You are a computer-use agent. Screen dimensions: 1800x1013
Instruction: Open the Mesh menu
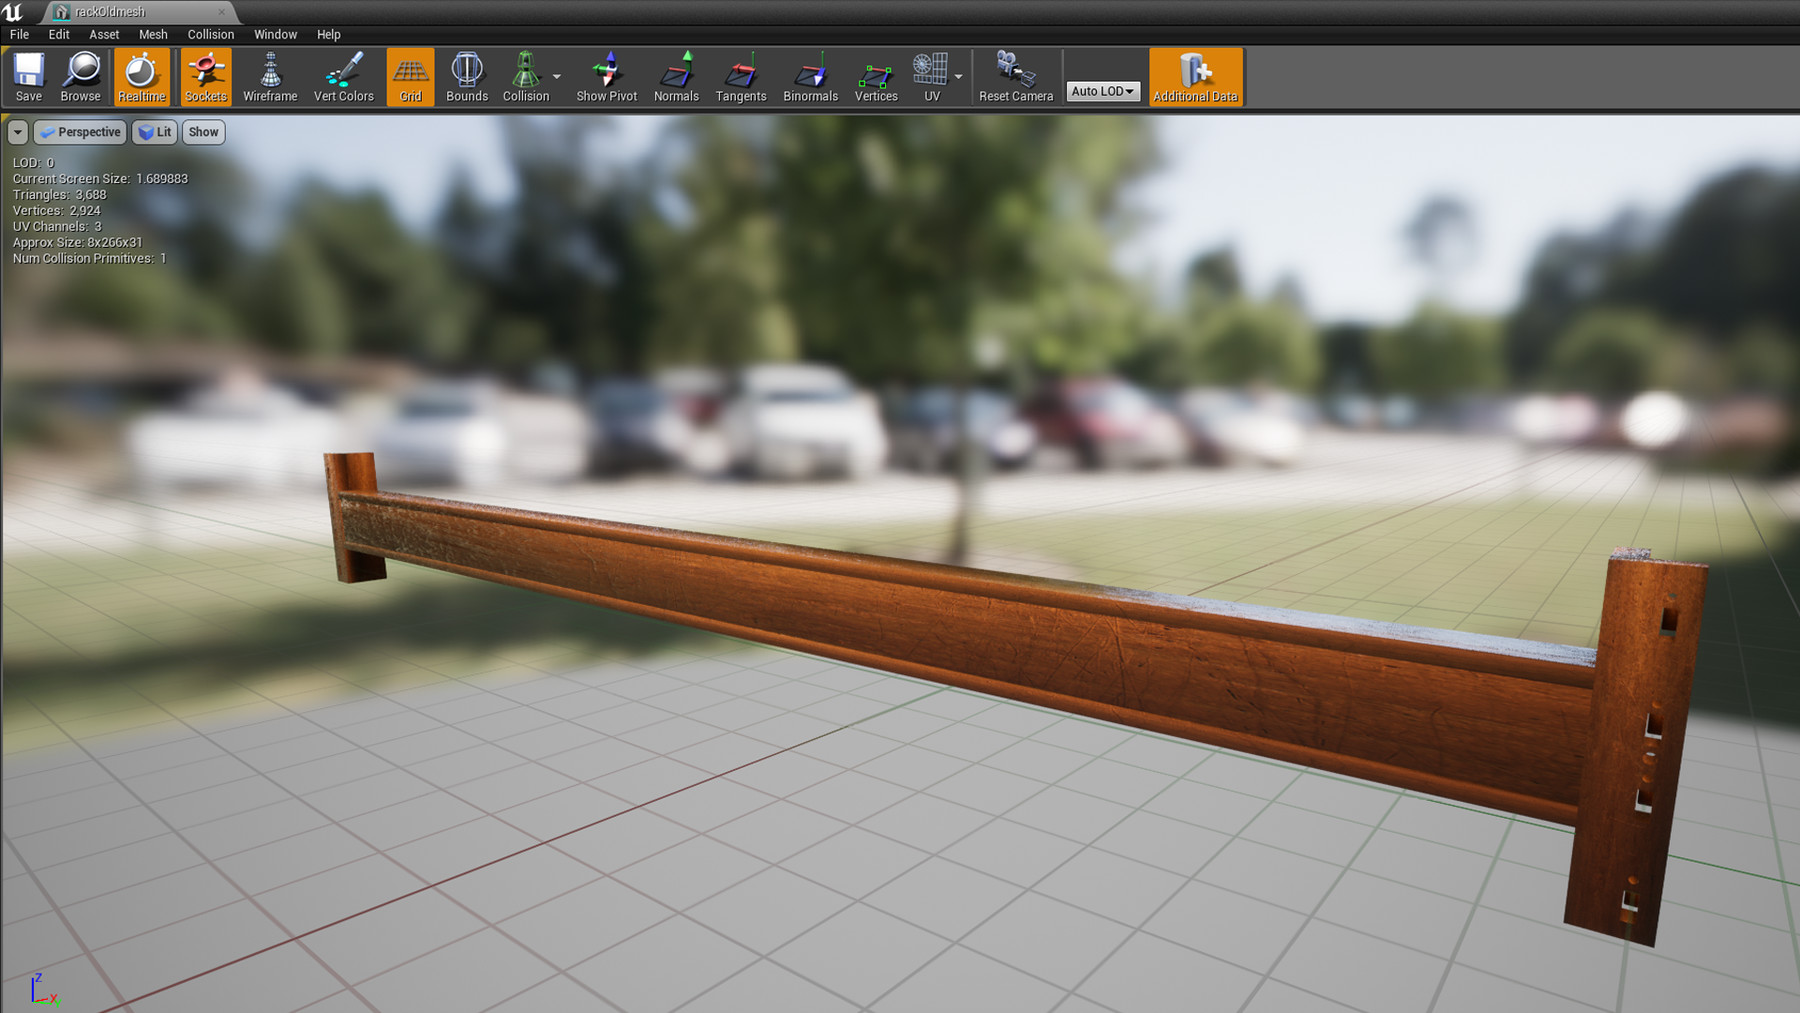[x=152, y=33]
